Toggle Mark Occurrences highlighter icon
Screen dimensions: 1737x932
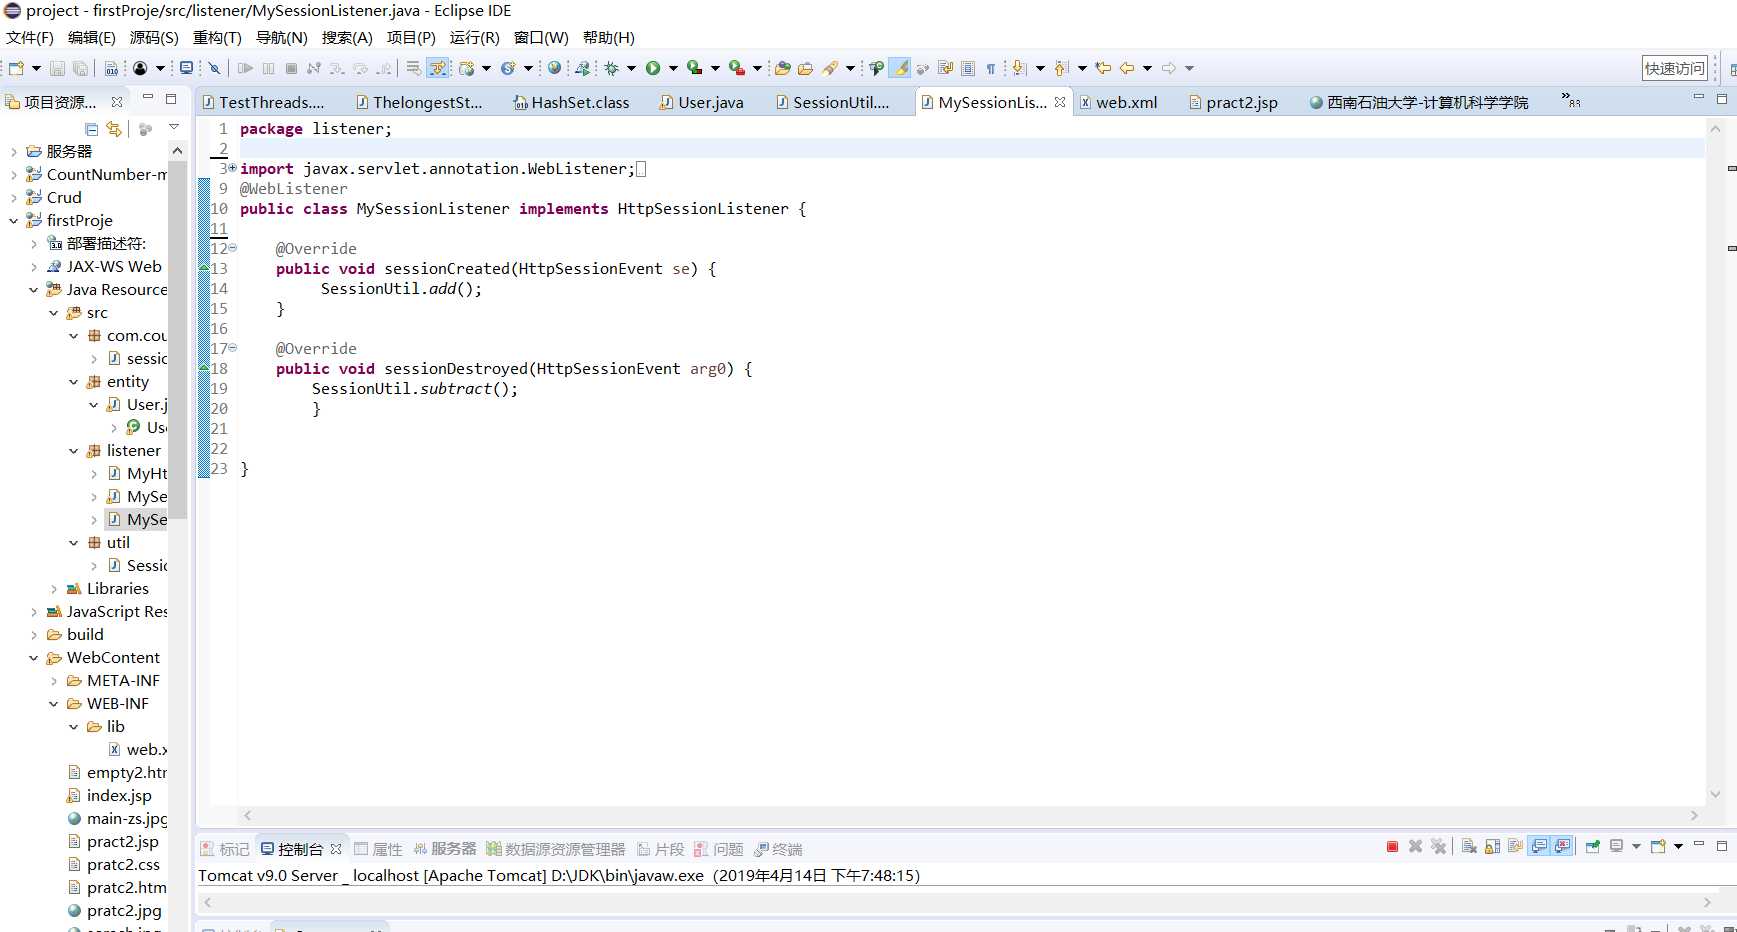(900, 68)
